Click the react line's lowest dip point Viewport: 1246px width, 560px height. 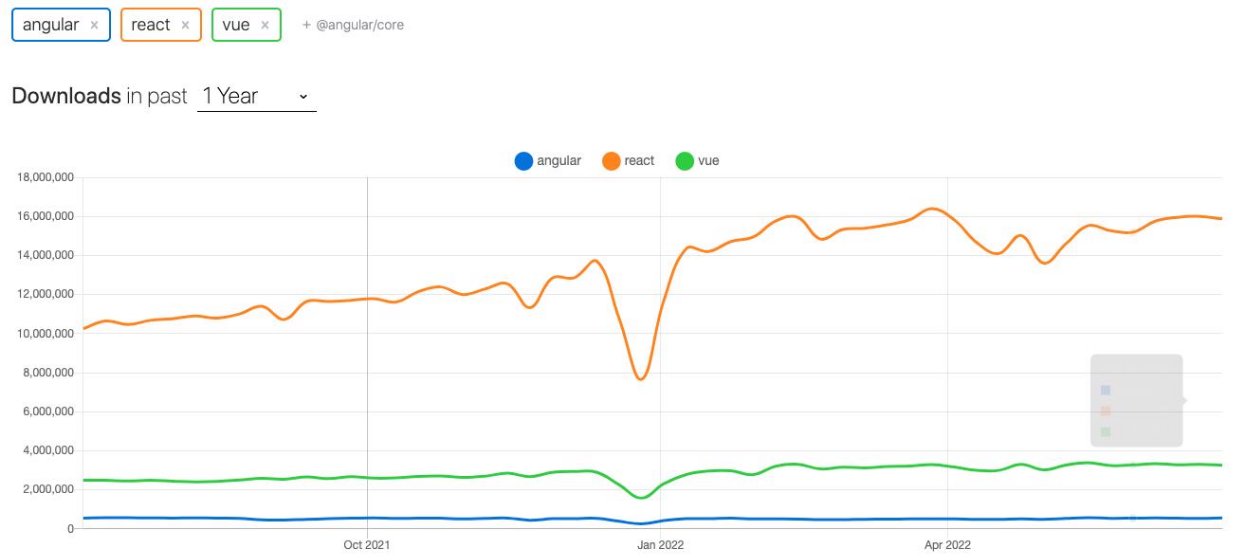coord(641,378)
